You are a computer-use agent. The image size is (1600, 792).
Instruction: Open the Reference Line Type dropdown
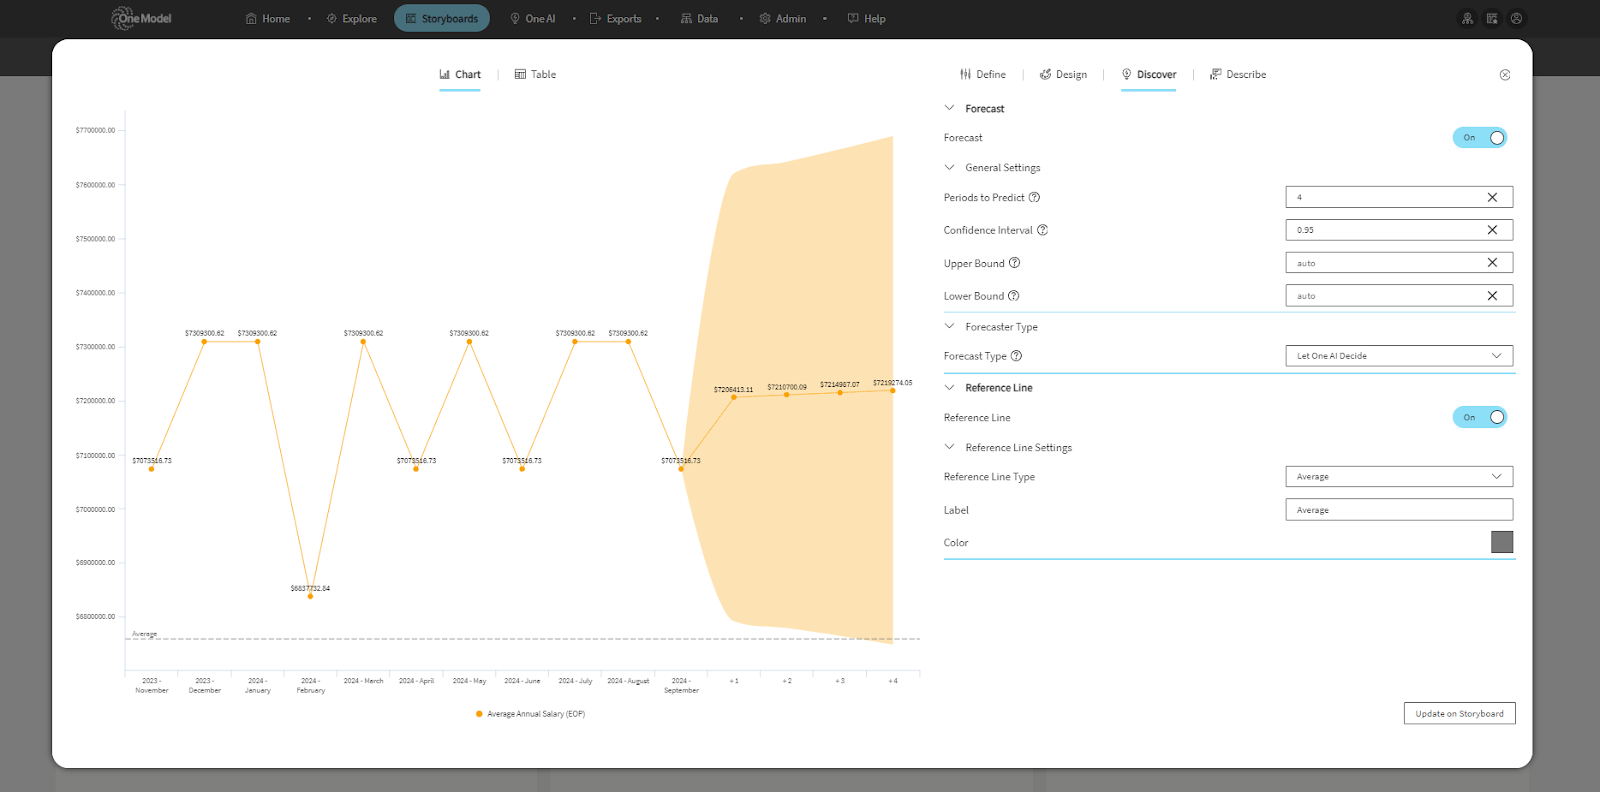click(x=1398, y=477)
